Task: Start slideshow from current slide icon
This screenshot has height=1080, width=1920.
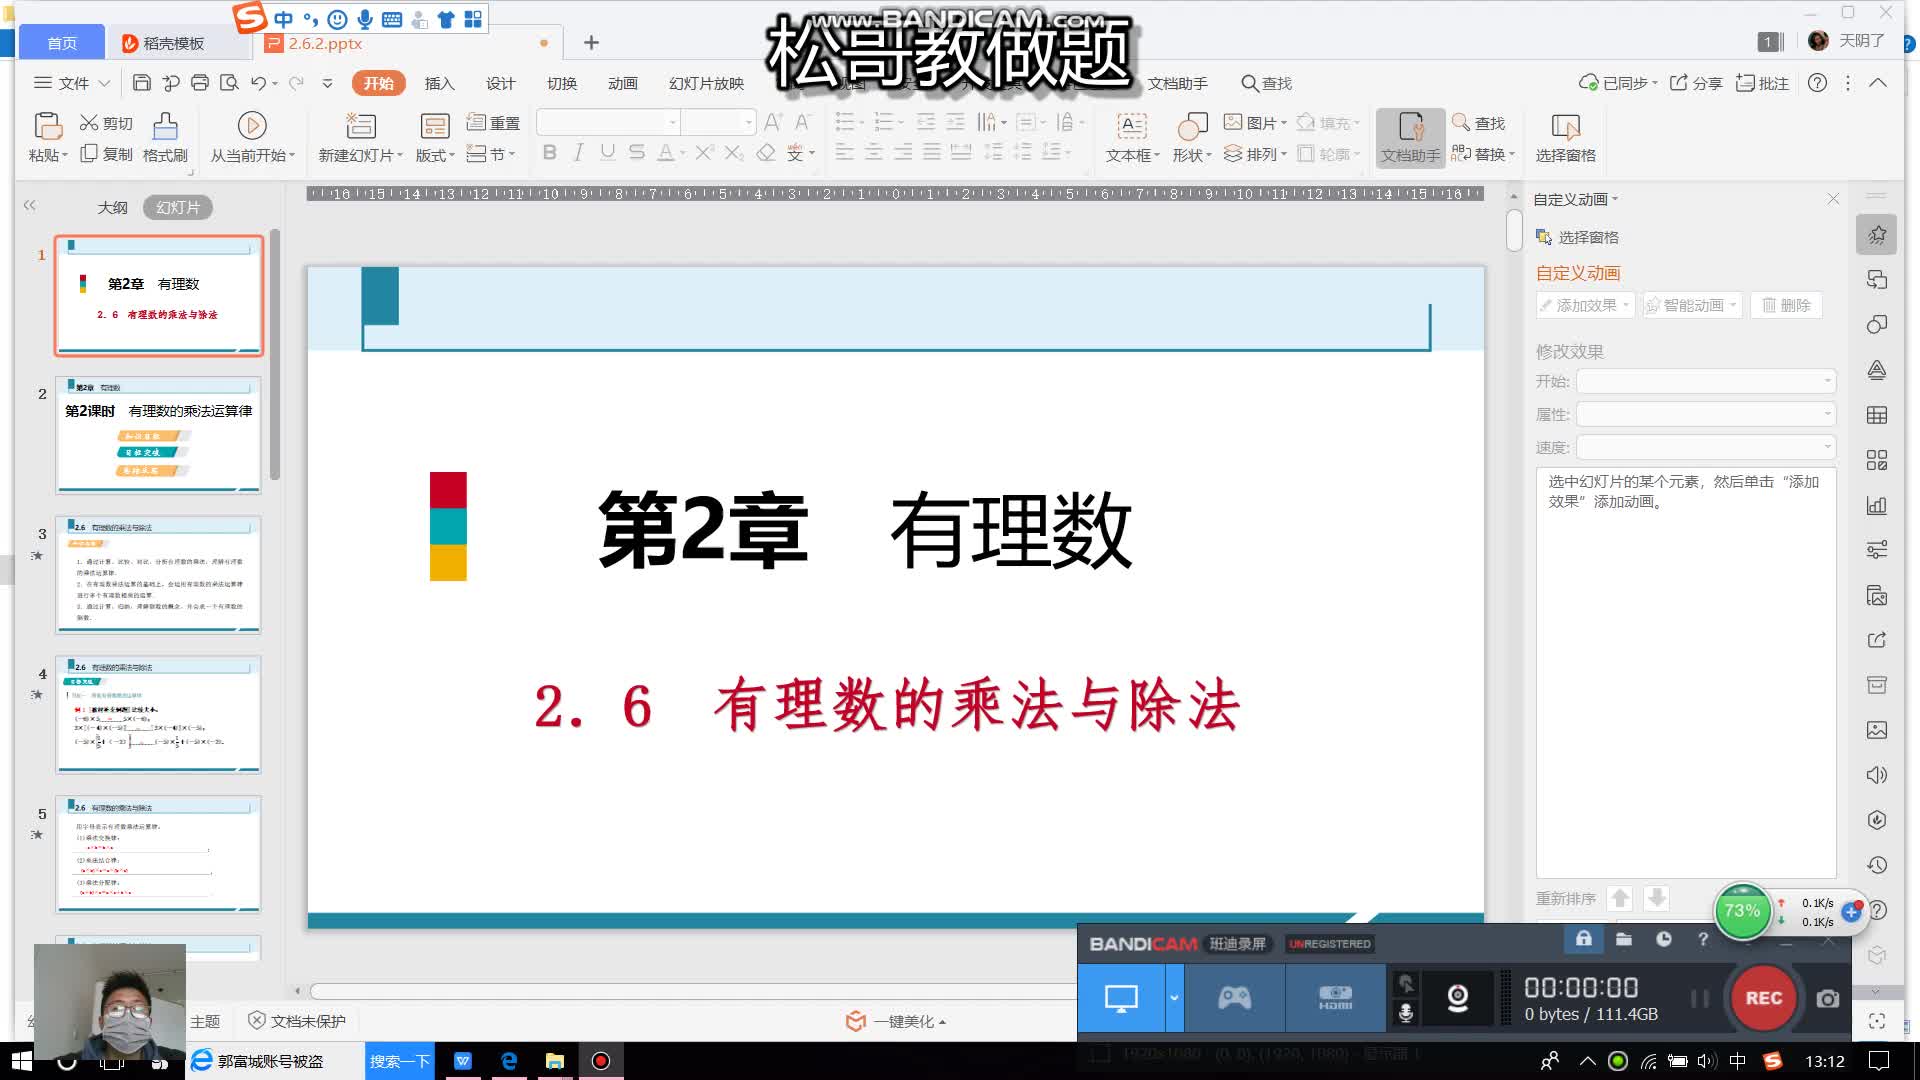Action: click(252, 126)
